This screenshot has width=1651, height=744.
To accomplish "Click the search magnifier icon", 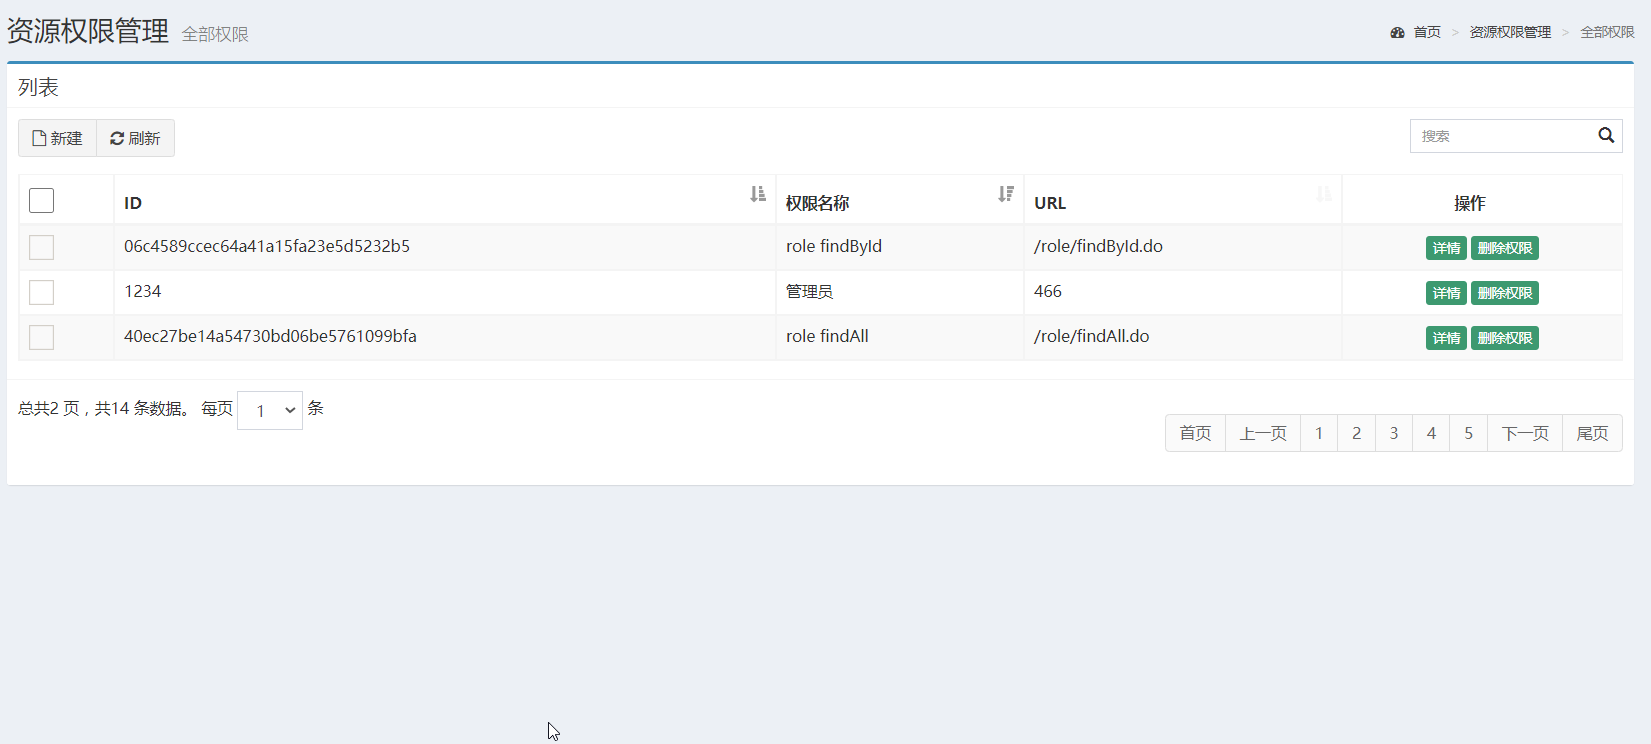I will 1606,135.
